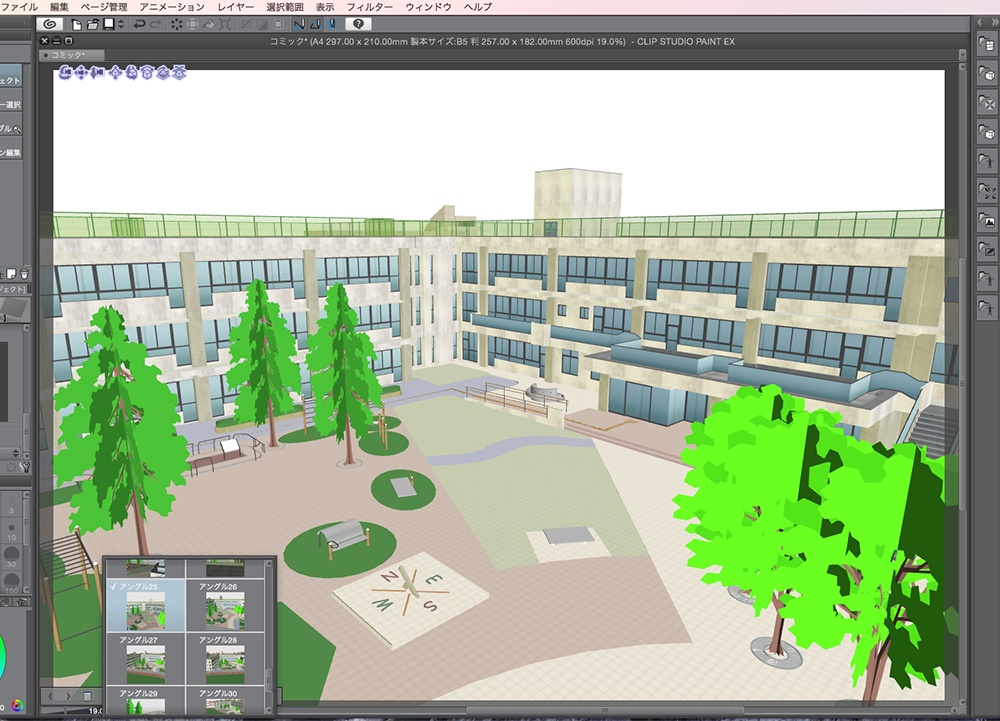This screenshot has height=721, width=1000.
Task: Select the アングル28 camera preset thumbnail
Action: (x=225, y=663)
